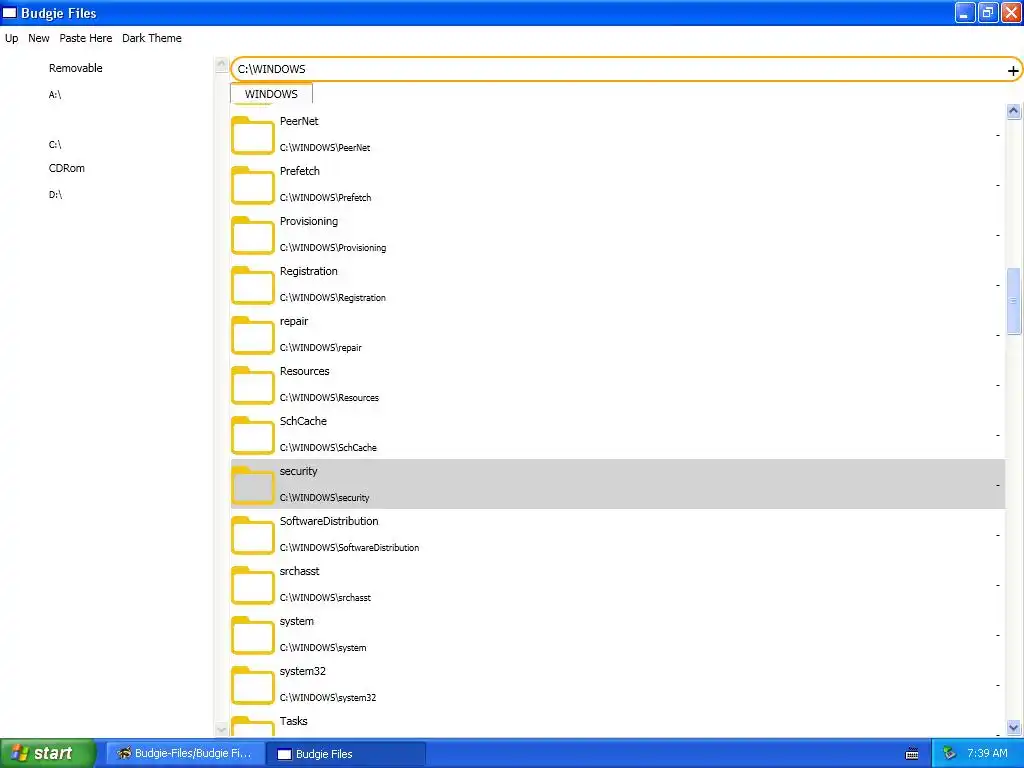Click the file list scroll down arrow

pyautogui.click(x=1014, y=727)
